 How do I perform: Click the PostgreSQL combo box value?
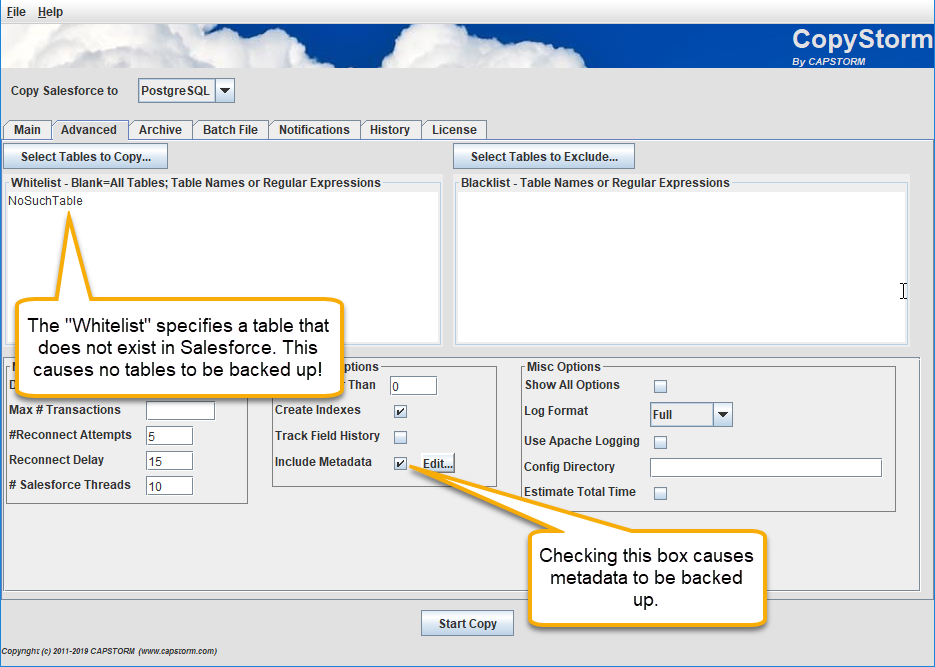pos(177,91)
